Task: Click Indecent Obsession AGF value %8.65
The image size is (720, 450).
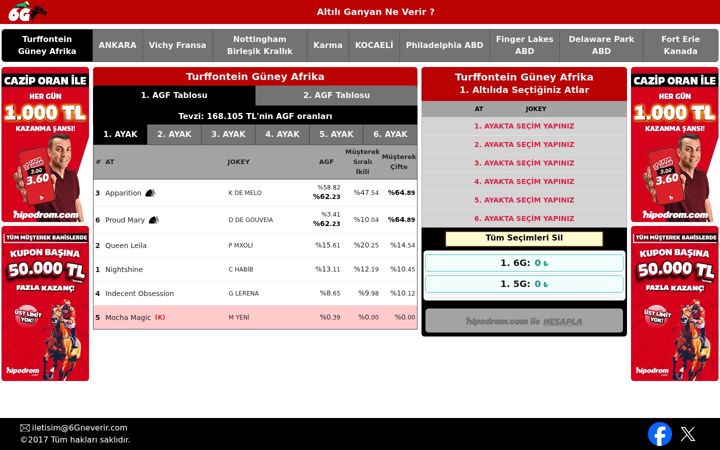Action: click(330, 293)
